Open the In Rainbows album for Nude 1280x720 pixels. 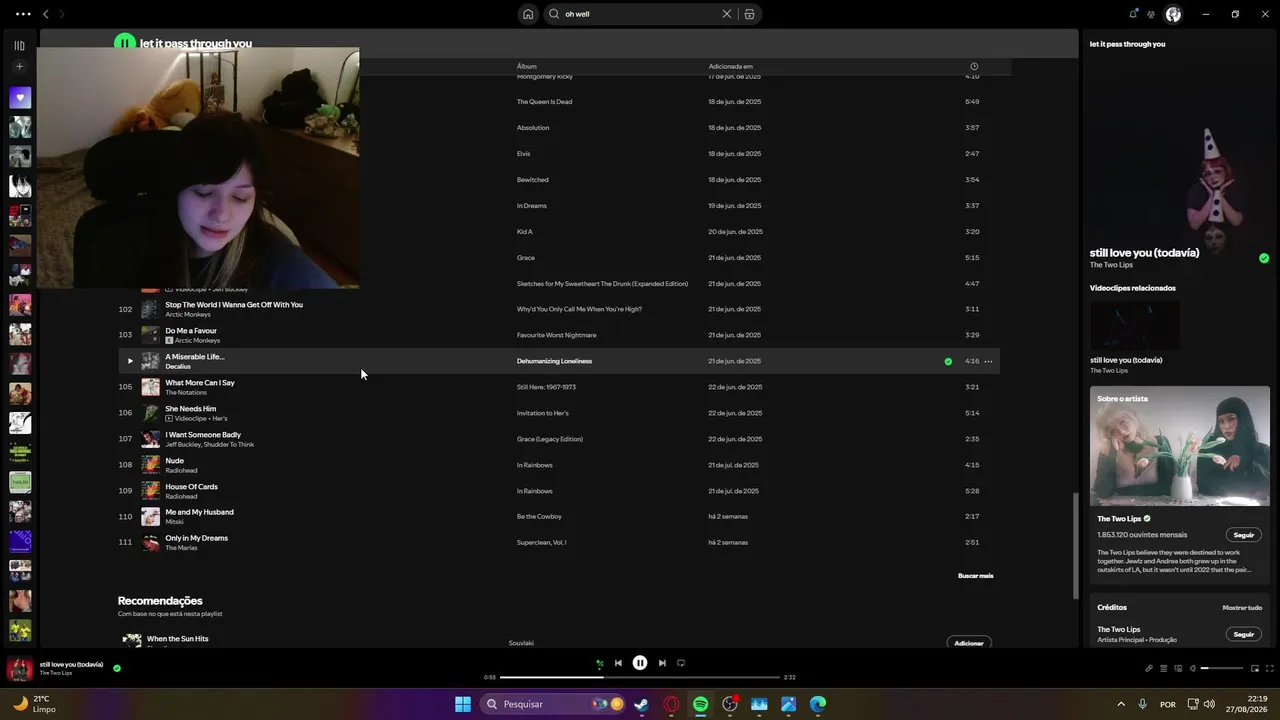tap(534, 465)
